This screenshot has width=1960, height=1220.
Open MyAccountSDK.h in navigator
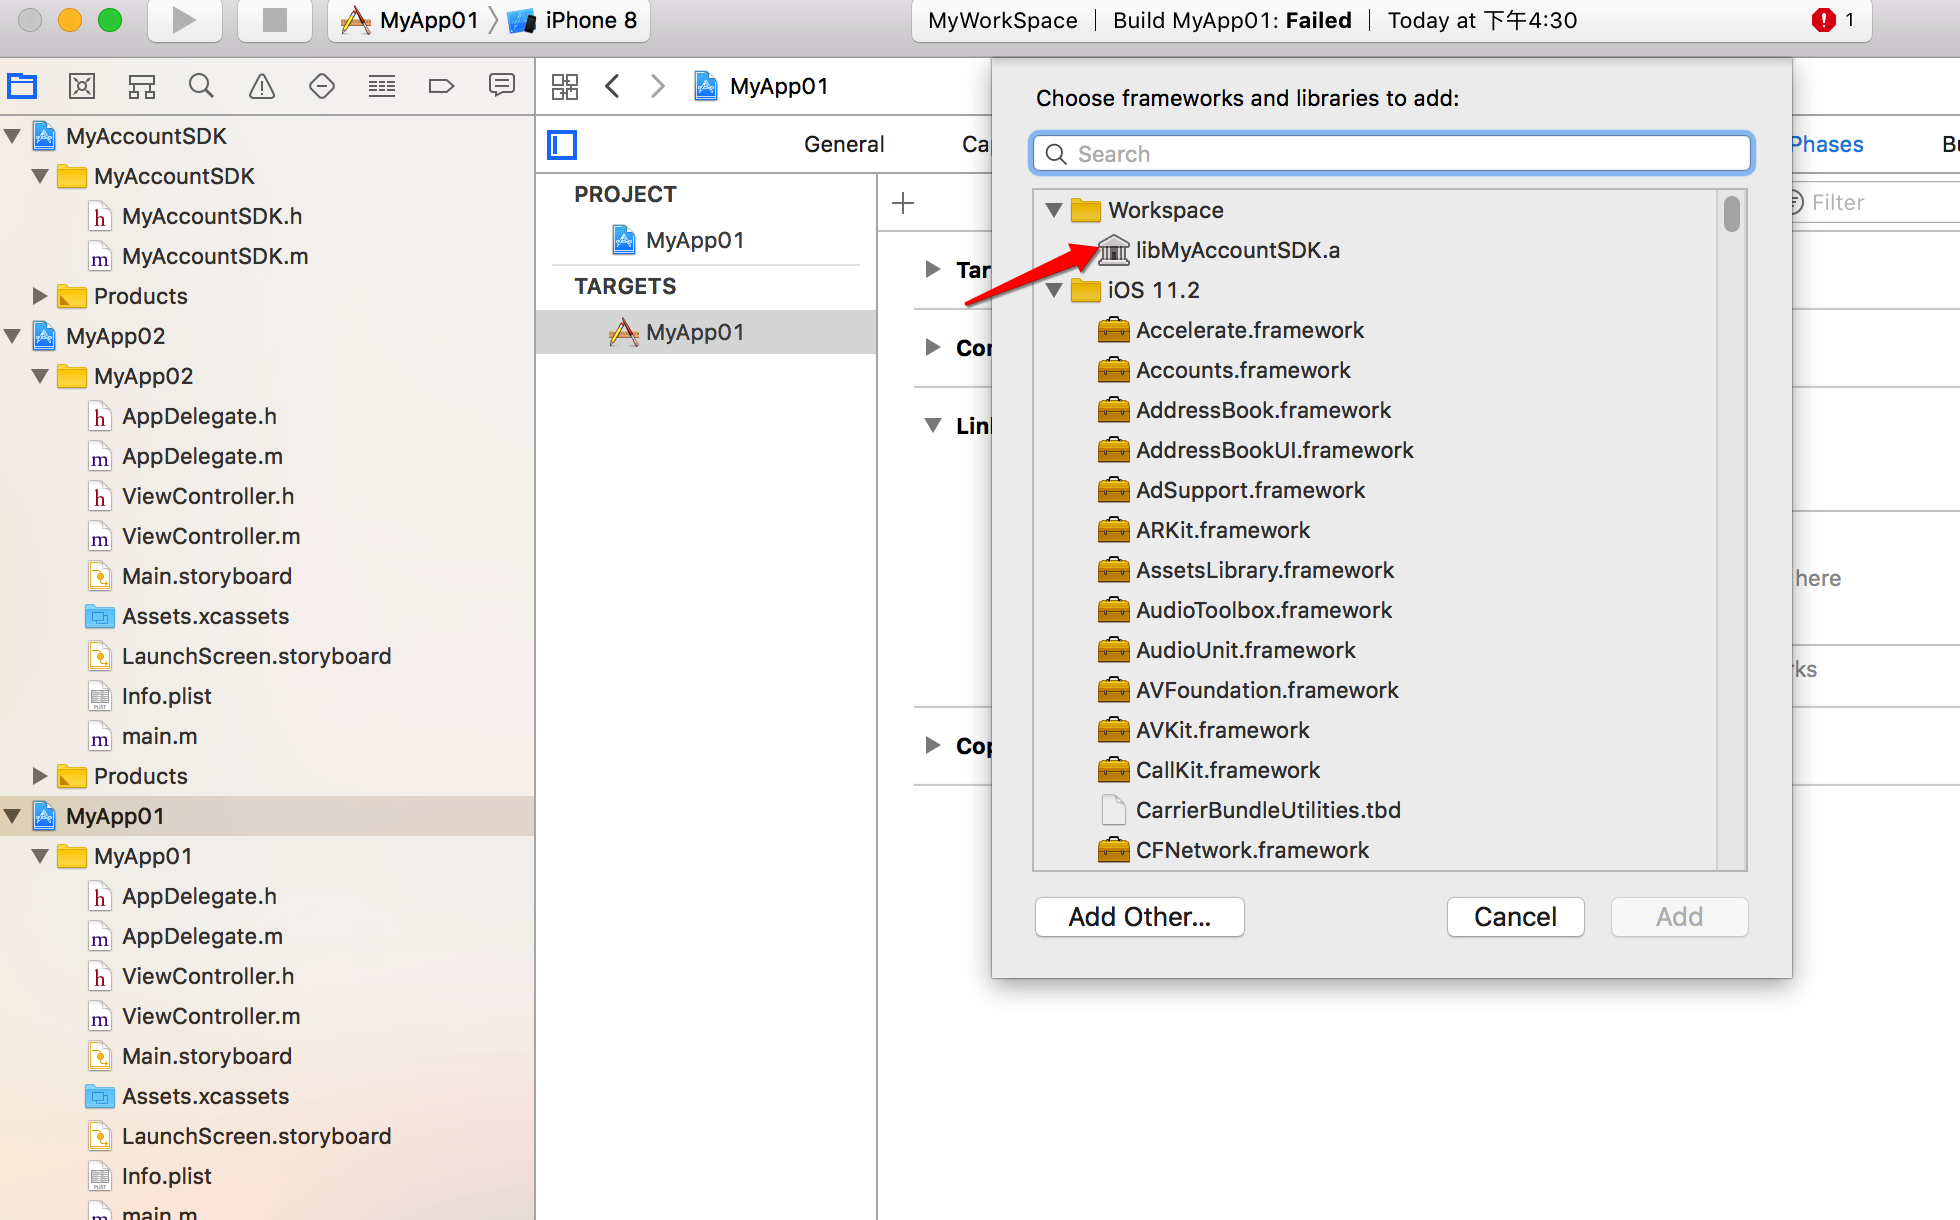click(196, 216)
